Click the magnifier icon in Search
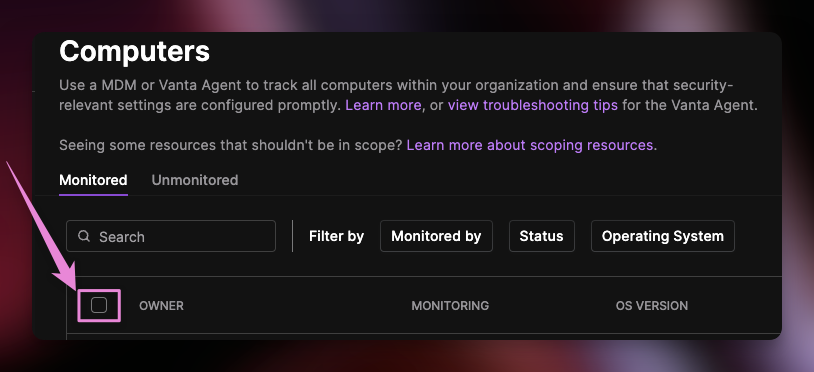This screenshot has height=372, width=814. click(84, 236)
